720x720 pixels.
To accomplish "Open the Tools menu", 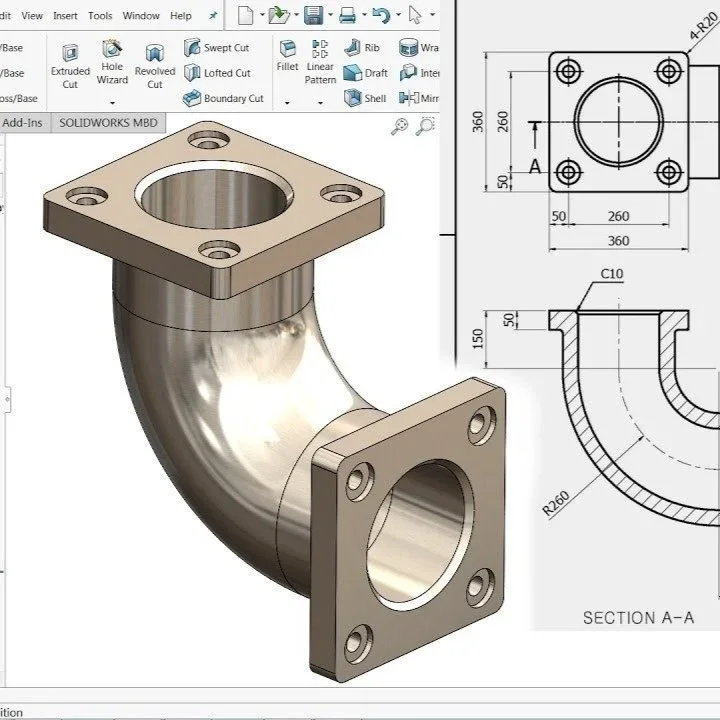I will coord(100,16).
